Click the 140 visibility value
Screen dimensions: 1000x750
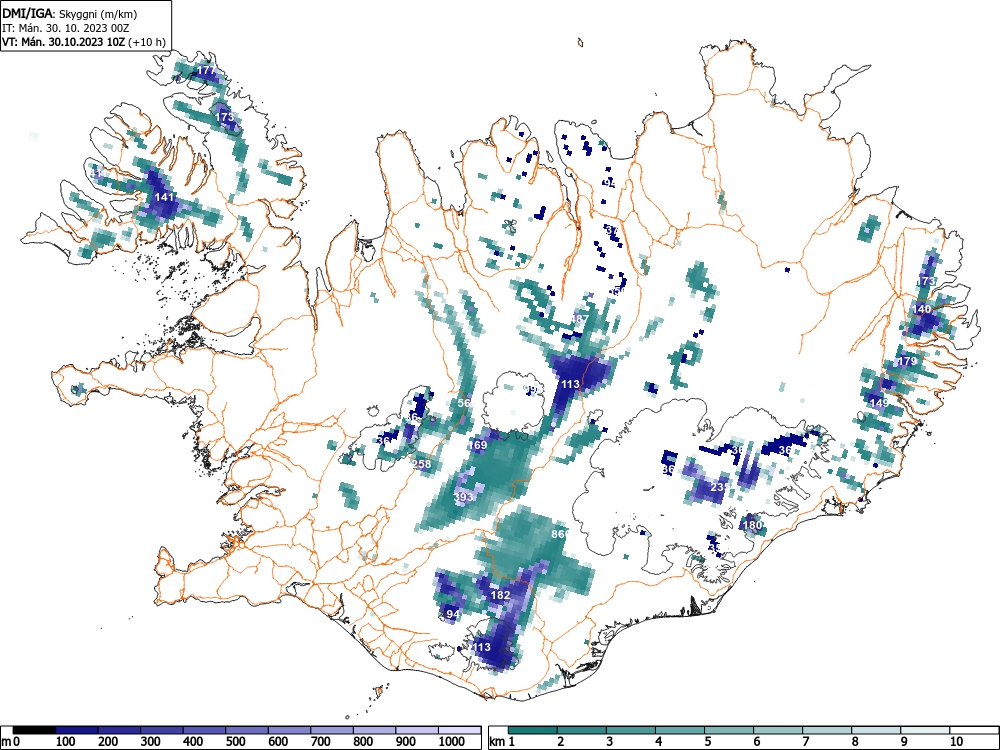(922, 309)
